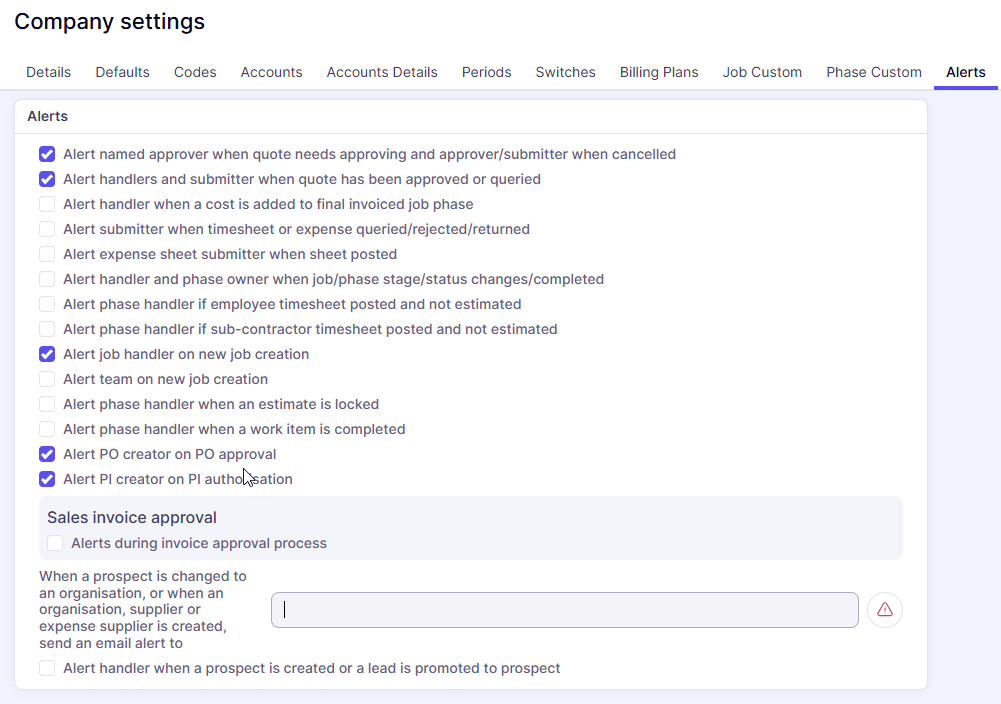Open the Billing Plans tab
The image size is (1001, 704).
pyautogui.click(x=659, y=72)
